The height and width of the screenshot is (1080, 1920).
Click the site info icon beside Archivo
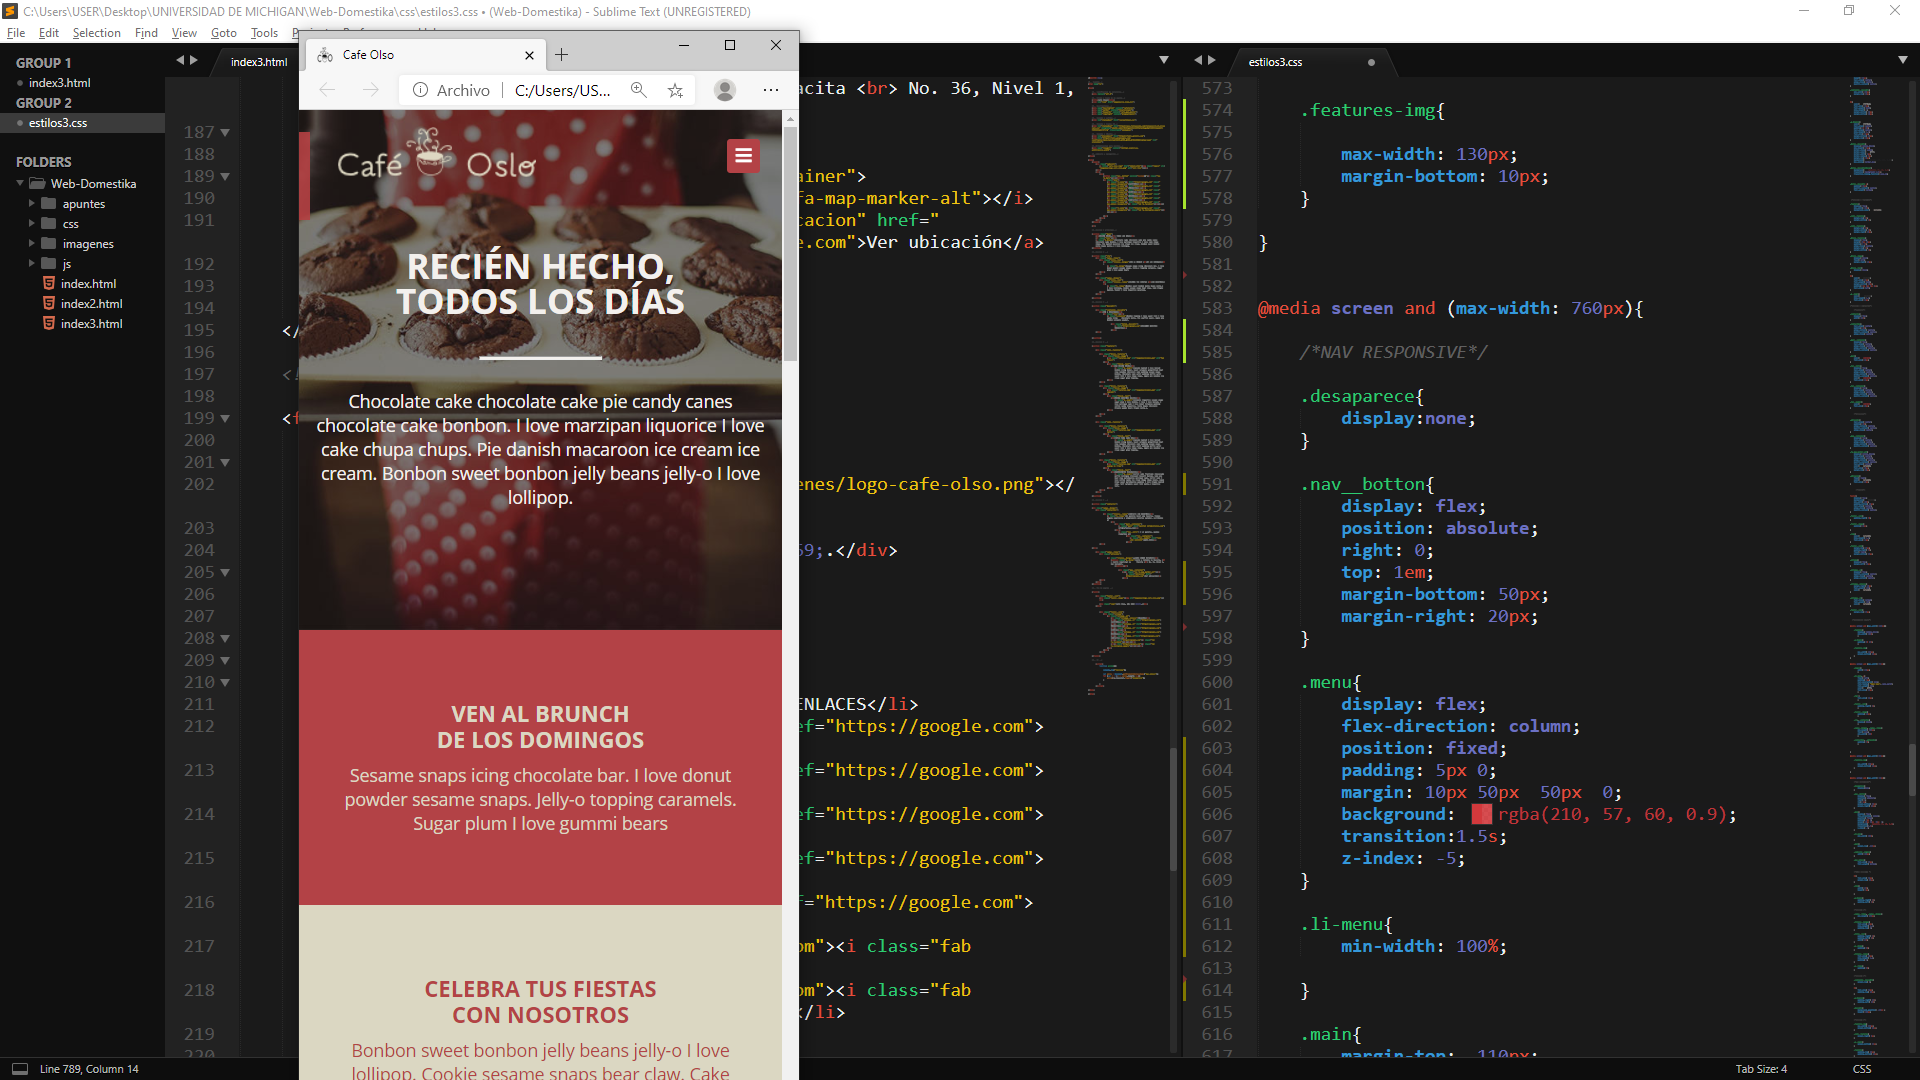(x=421, y=90)
